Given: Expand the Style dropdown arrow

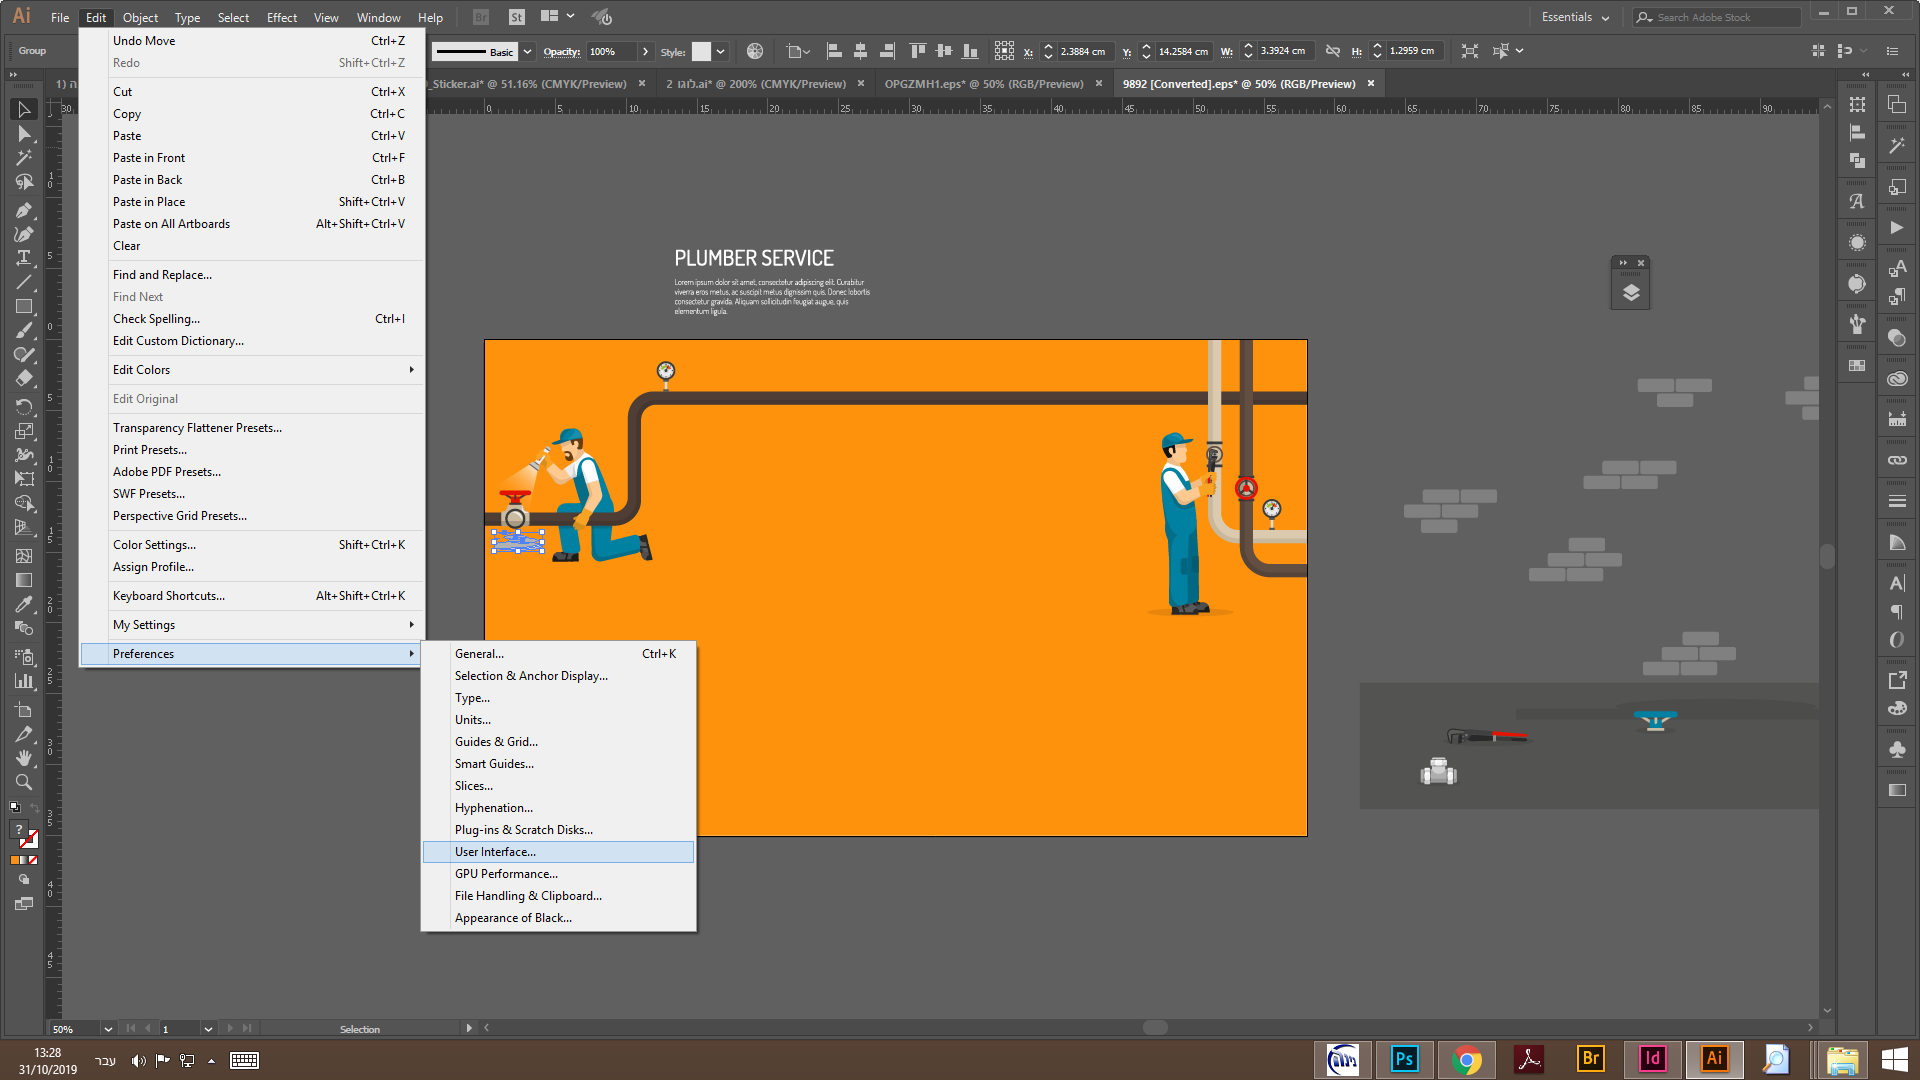Looking at the screenshot, I should (721, 51).
